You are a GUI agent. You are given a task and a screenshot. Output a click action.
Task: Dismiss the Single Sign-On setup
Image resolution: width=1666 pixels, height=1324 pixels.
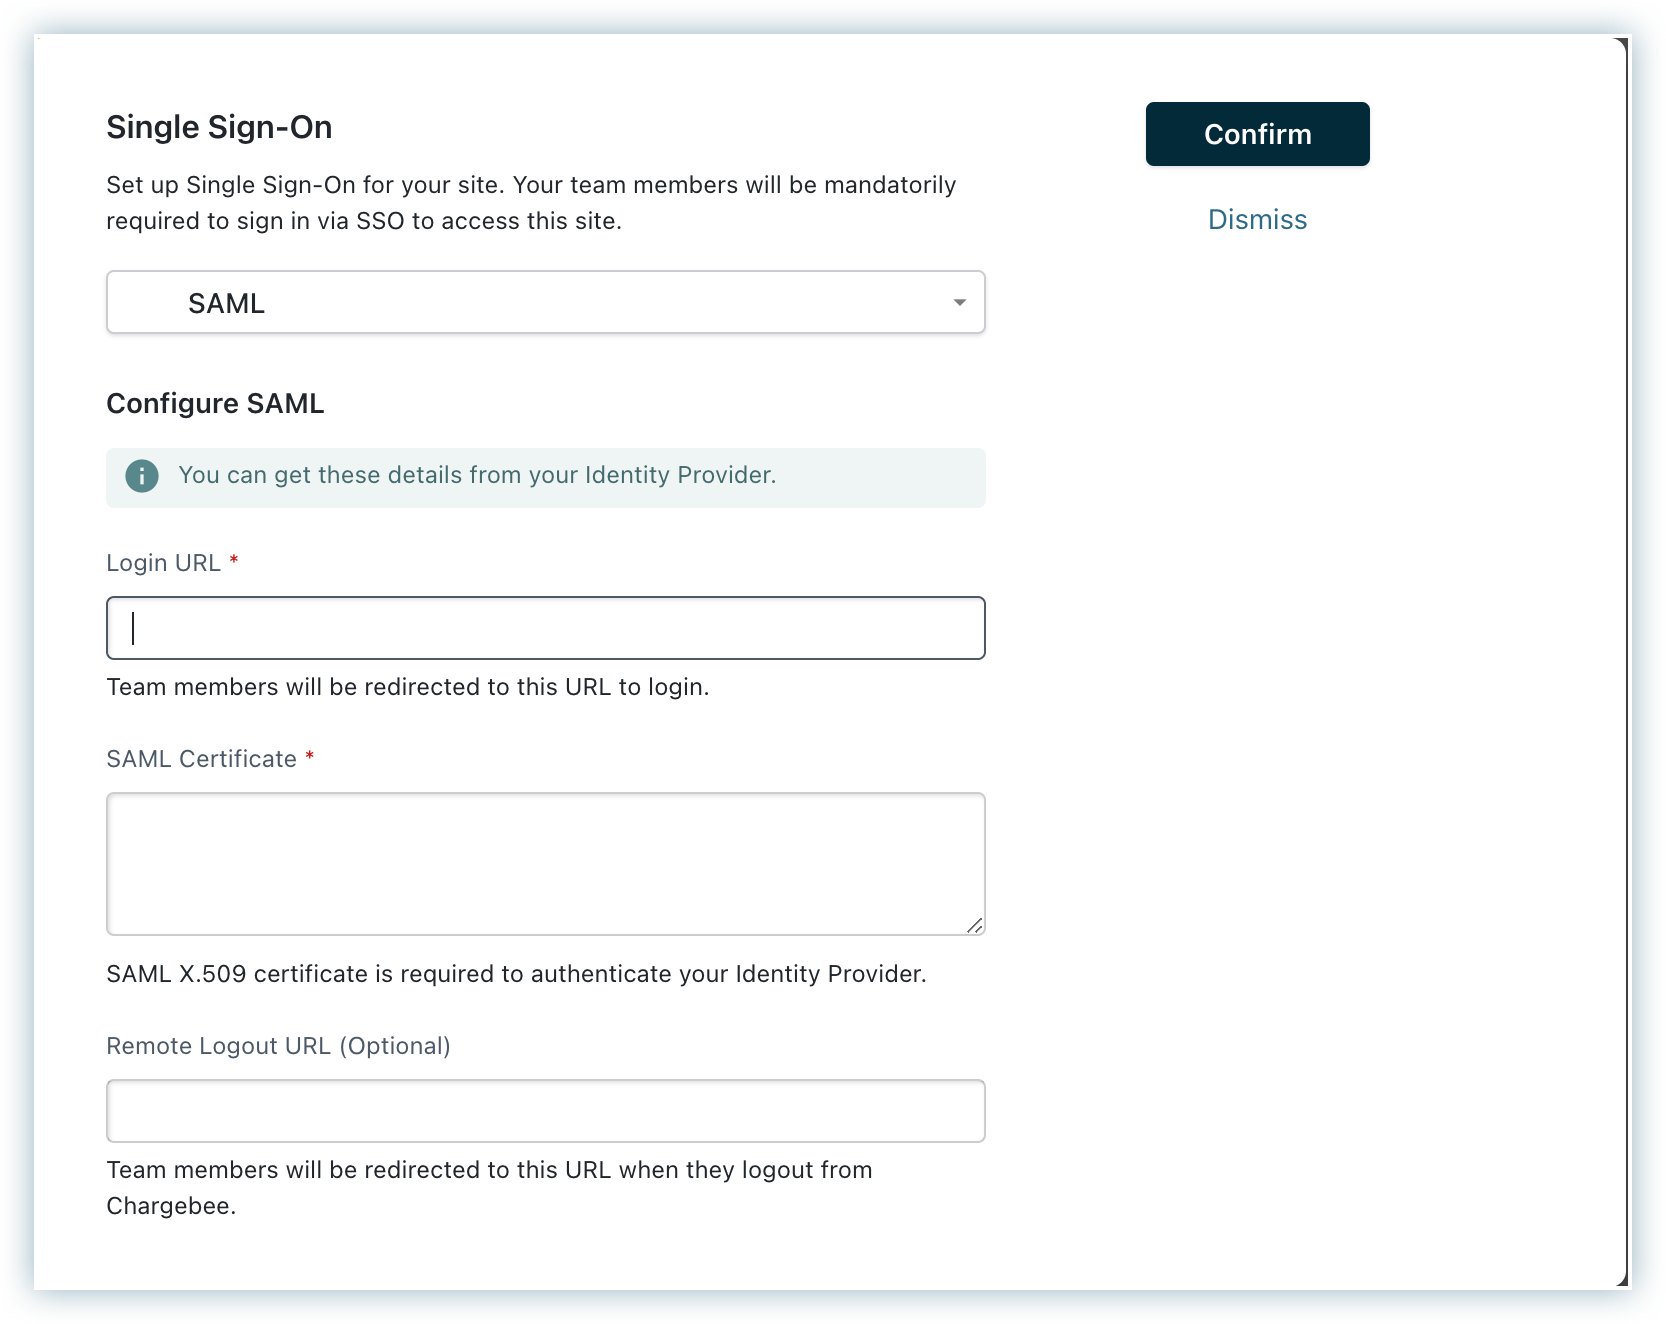(x=1257, y=220)
